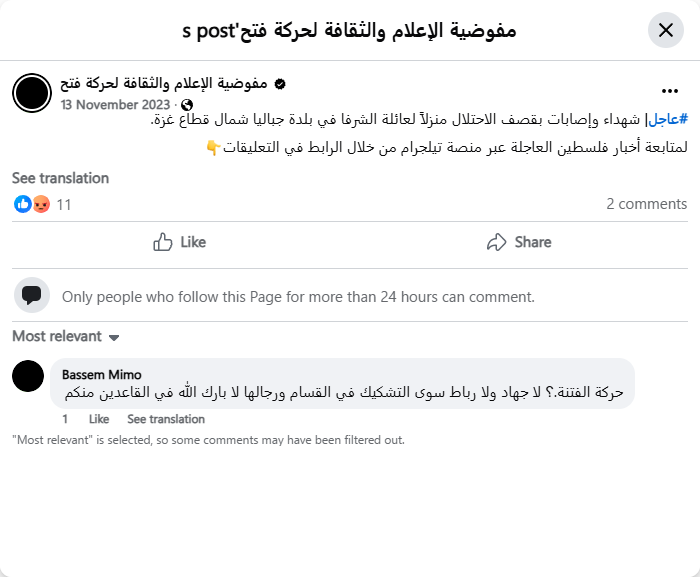Close the post dialog with the X
The height and width of the screenshot is (577, 700).
coord(665,30)
